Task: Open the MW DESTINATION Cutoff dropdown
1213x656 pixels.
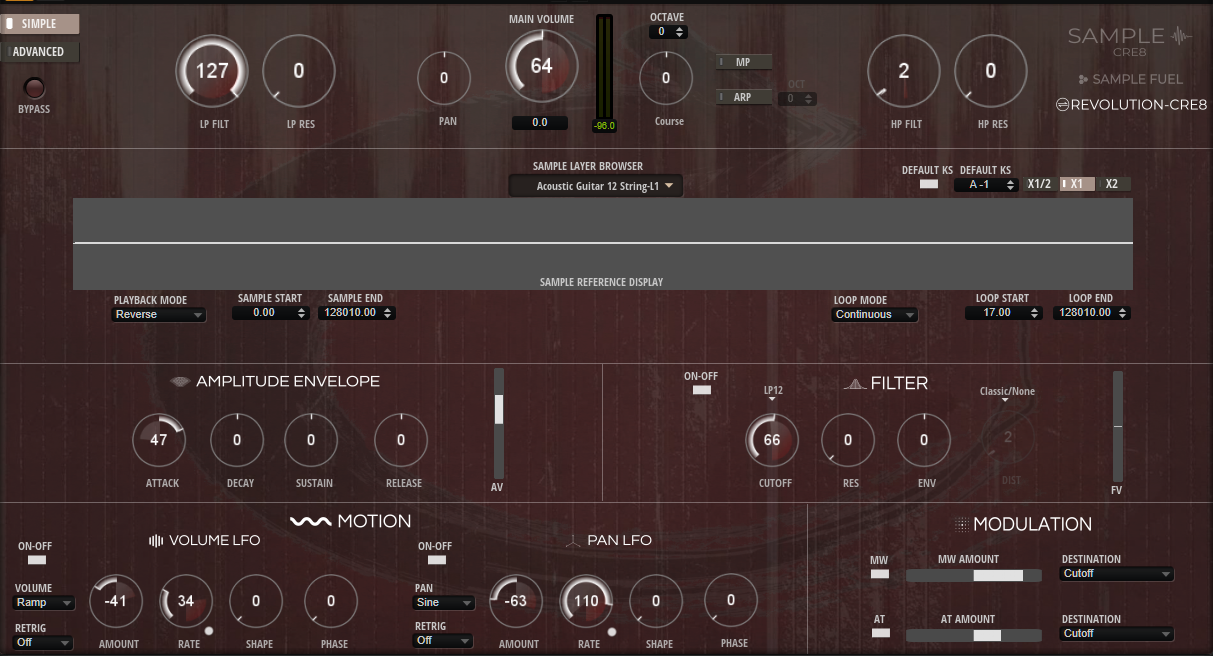Action: pos(1117,575)
